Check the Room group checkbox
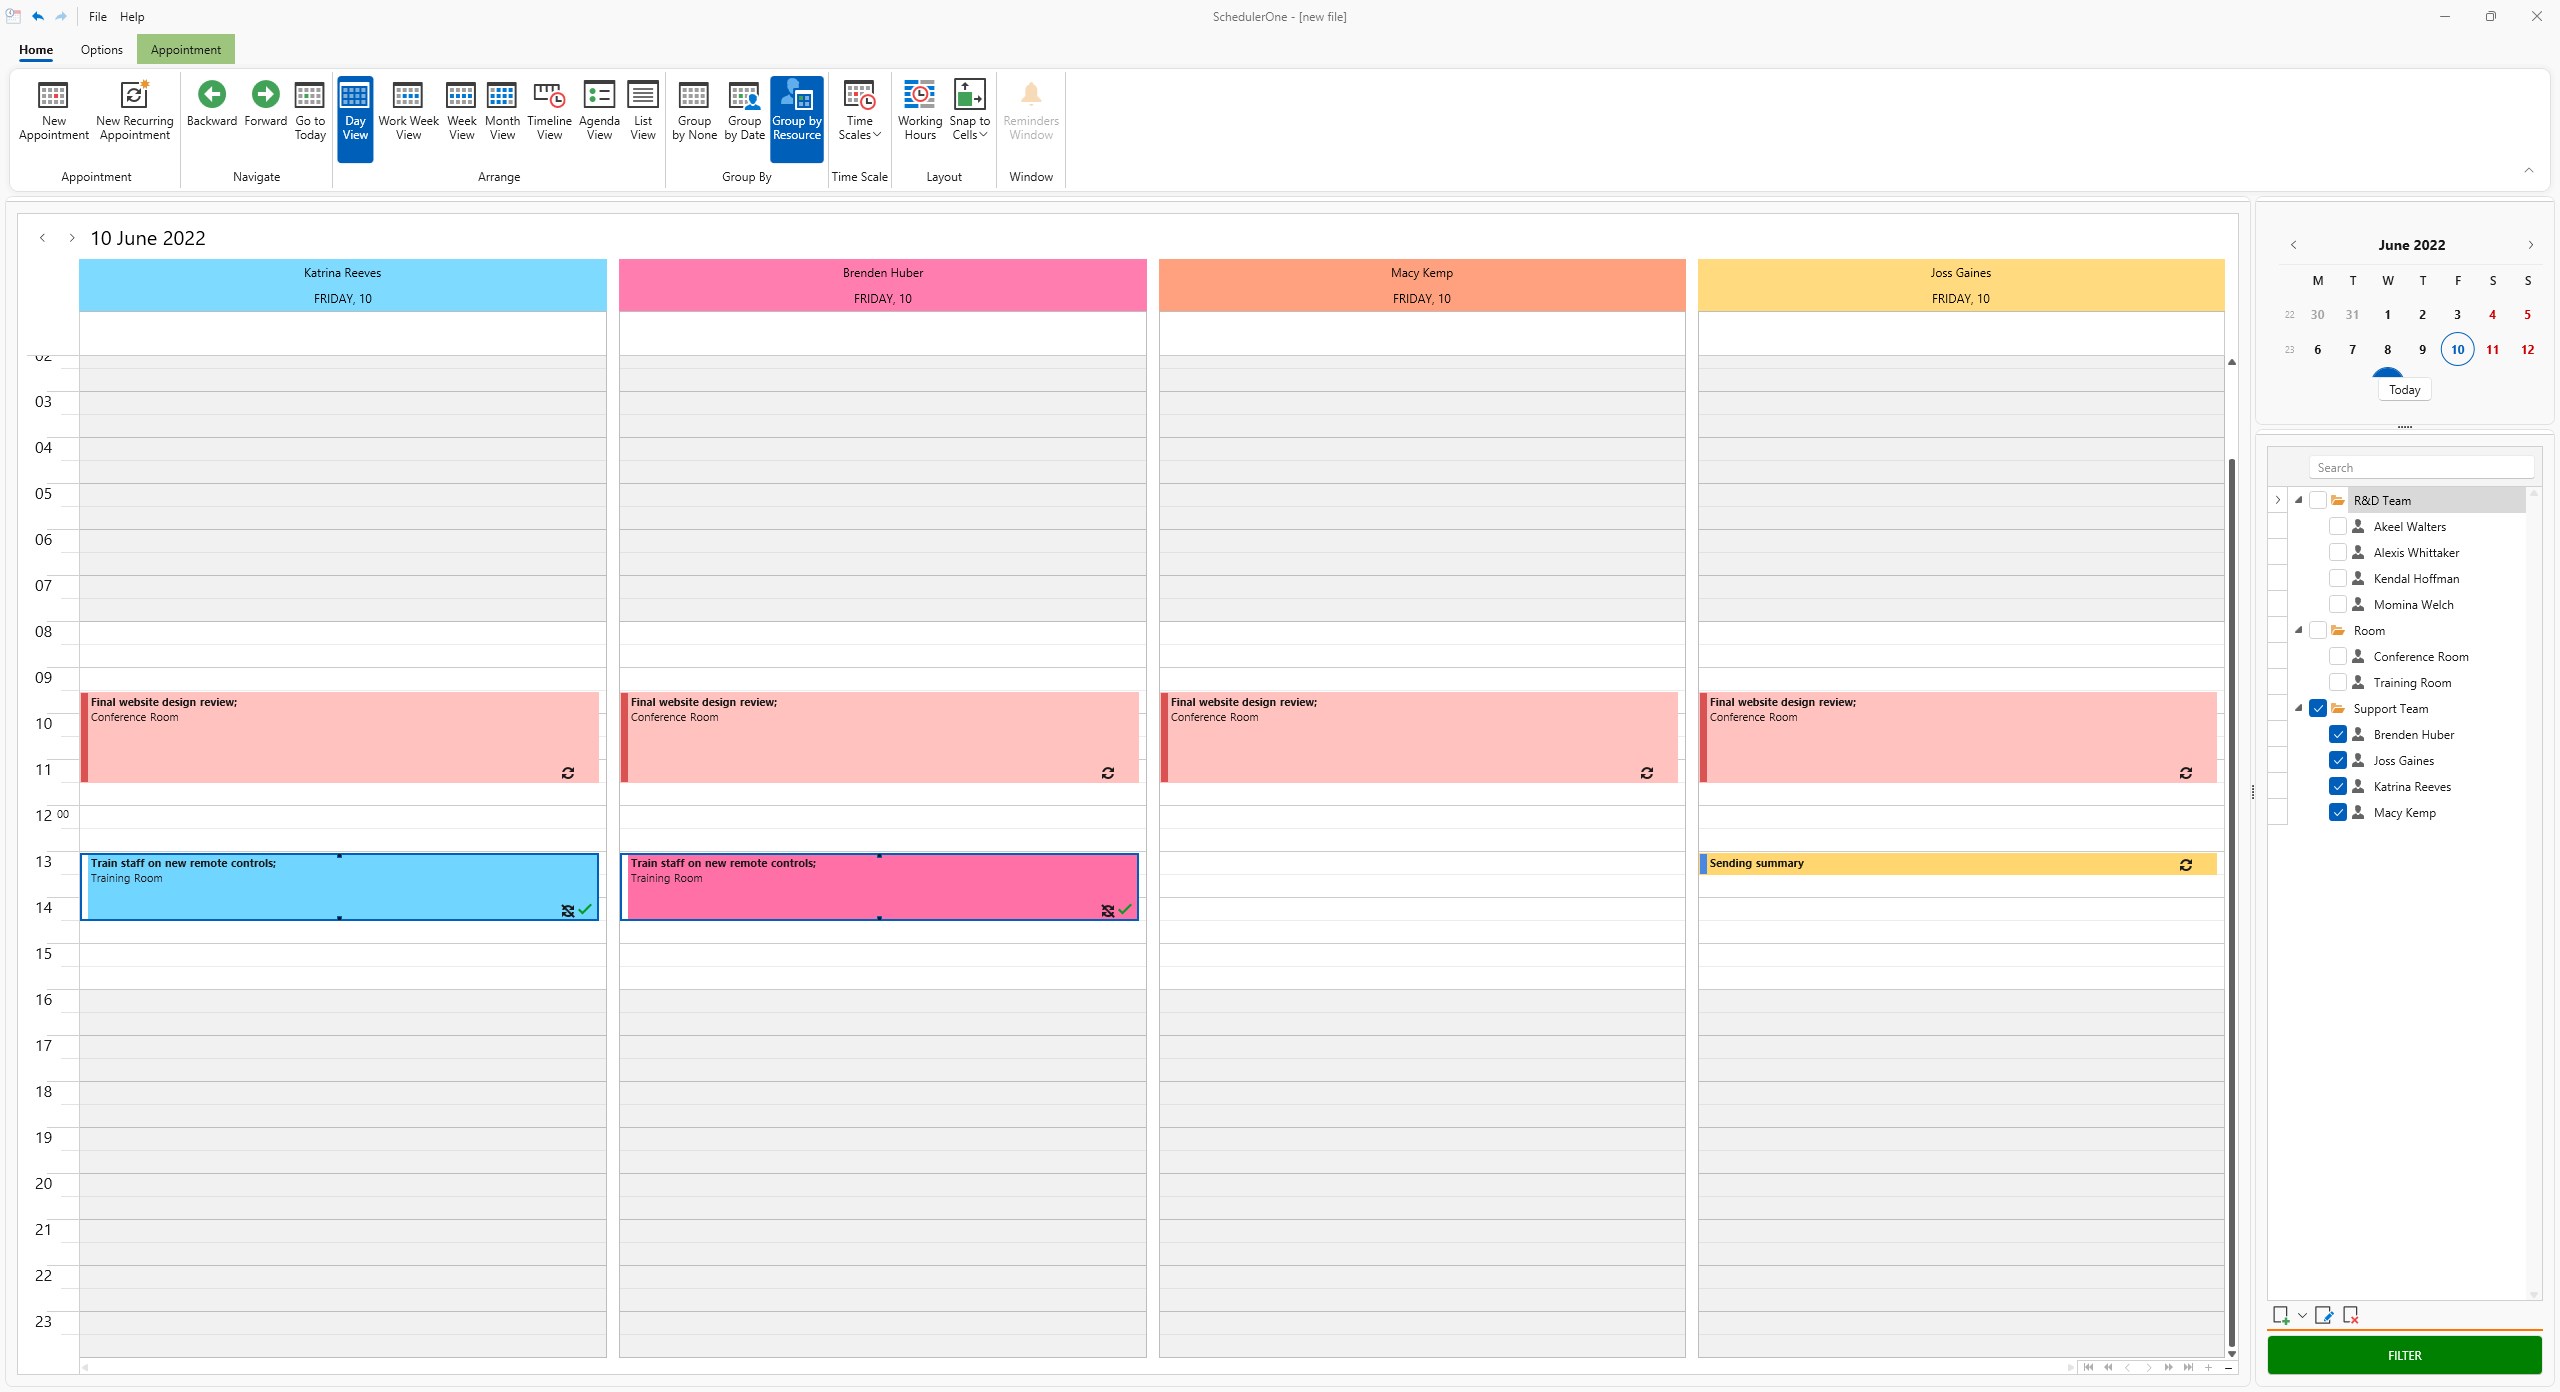 [x=2318, y=630]
